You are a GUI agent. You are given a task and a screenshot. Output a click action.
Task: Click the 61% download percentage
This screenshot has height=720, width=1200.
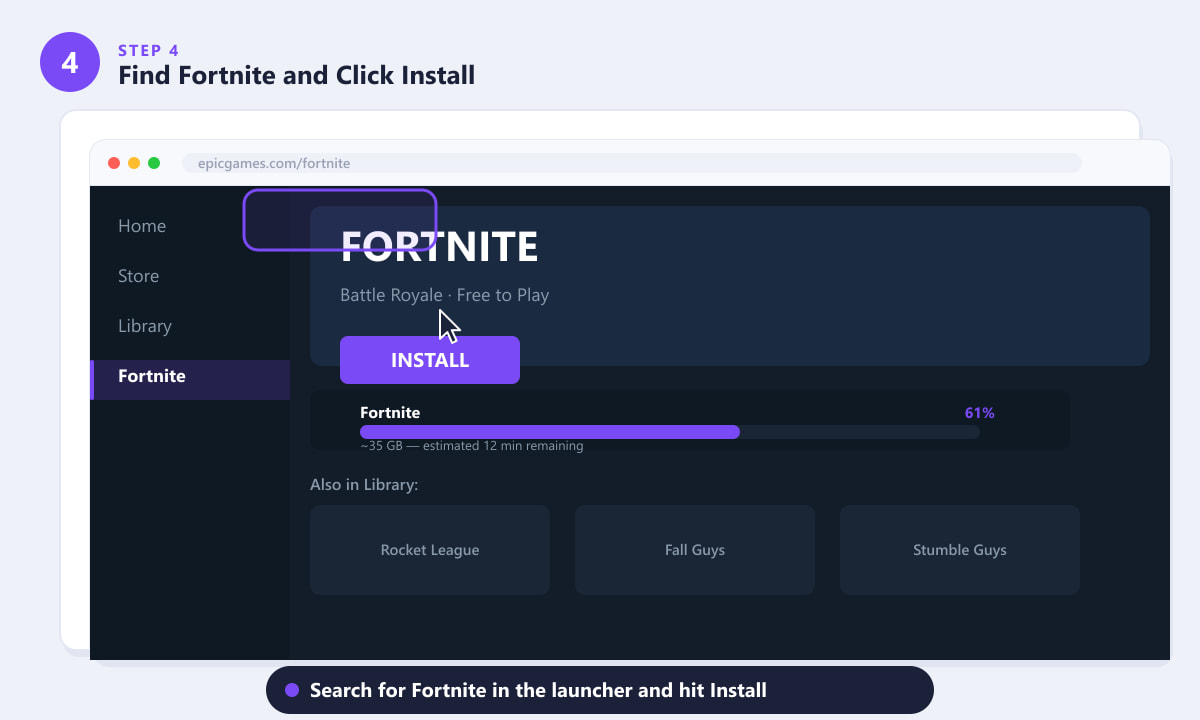(x=979, y=413)
